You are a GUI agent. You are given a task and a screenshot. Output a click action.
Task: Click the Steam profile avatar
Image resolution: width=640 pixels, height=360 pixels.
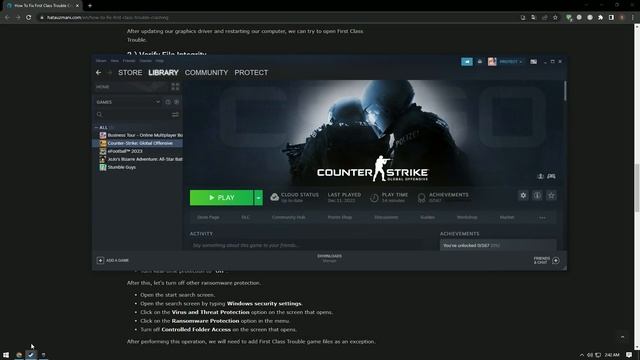[492, 62]
